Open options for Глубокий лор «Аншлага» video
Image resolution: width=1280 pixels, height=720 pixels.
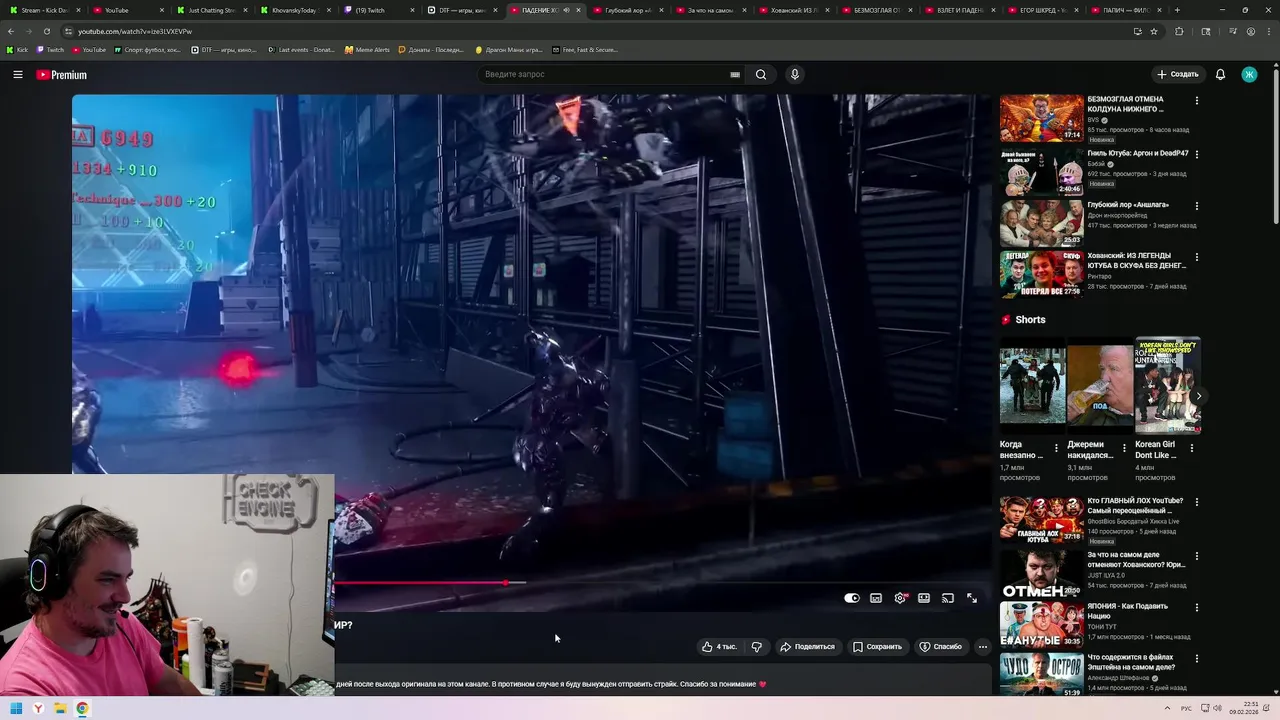(x=1196, y=206)
